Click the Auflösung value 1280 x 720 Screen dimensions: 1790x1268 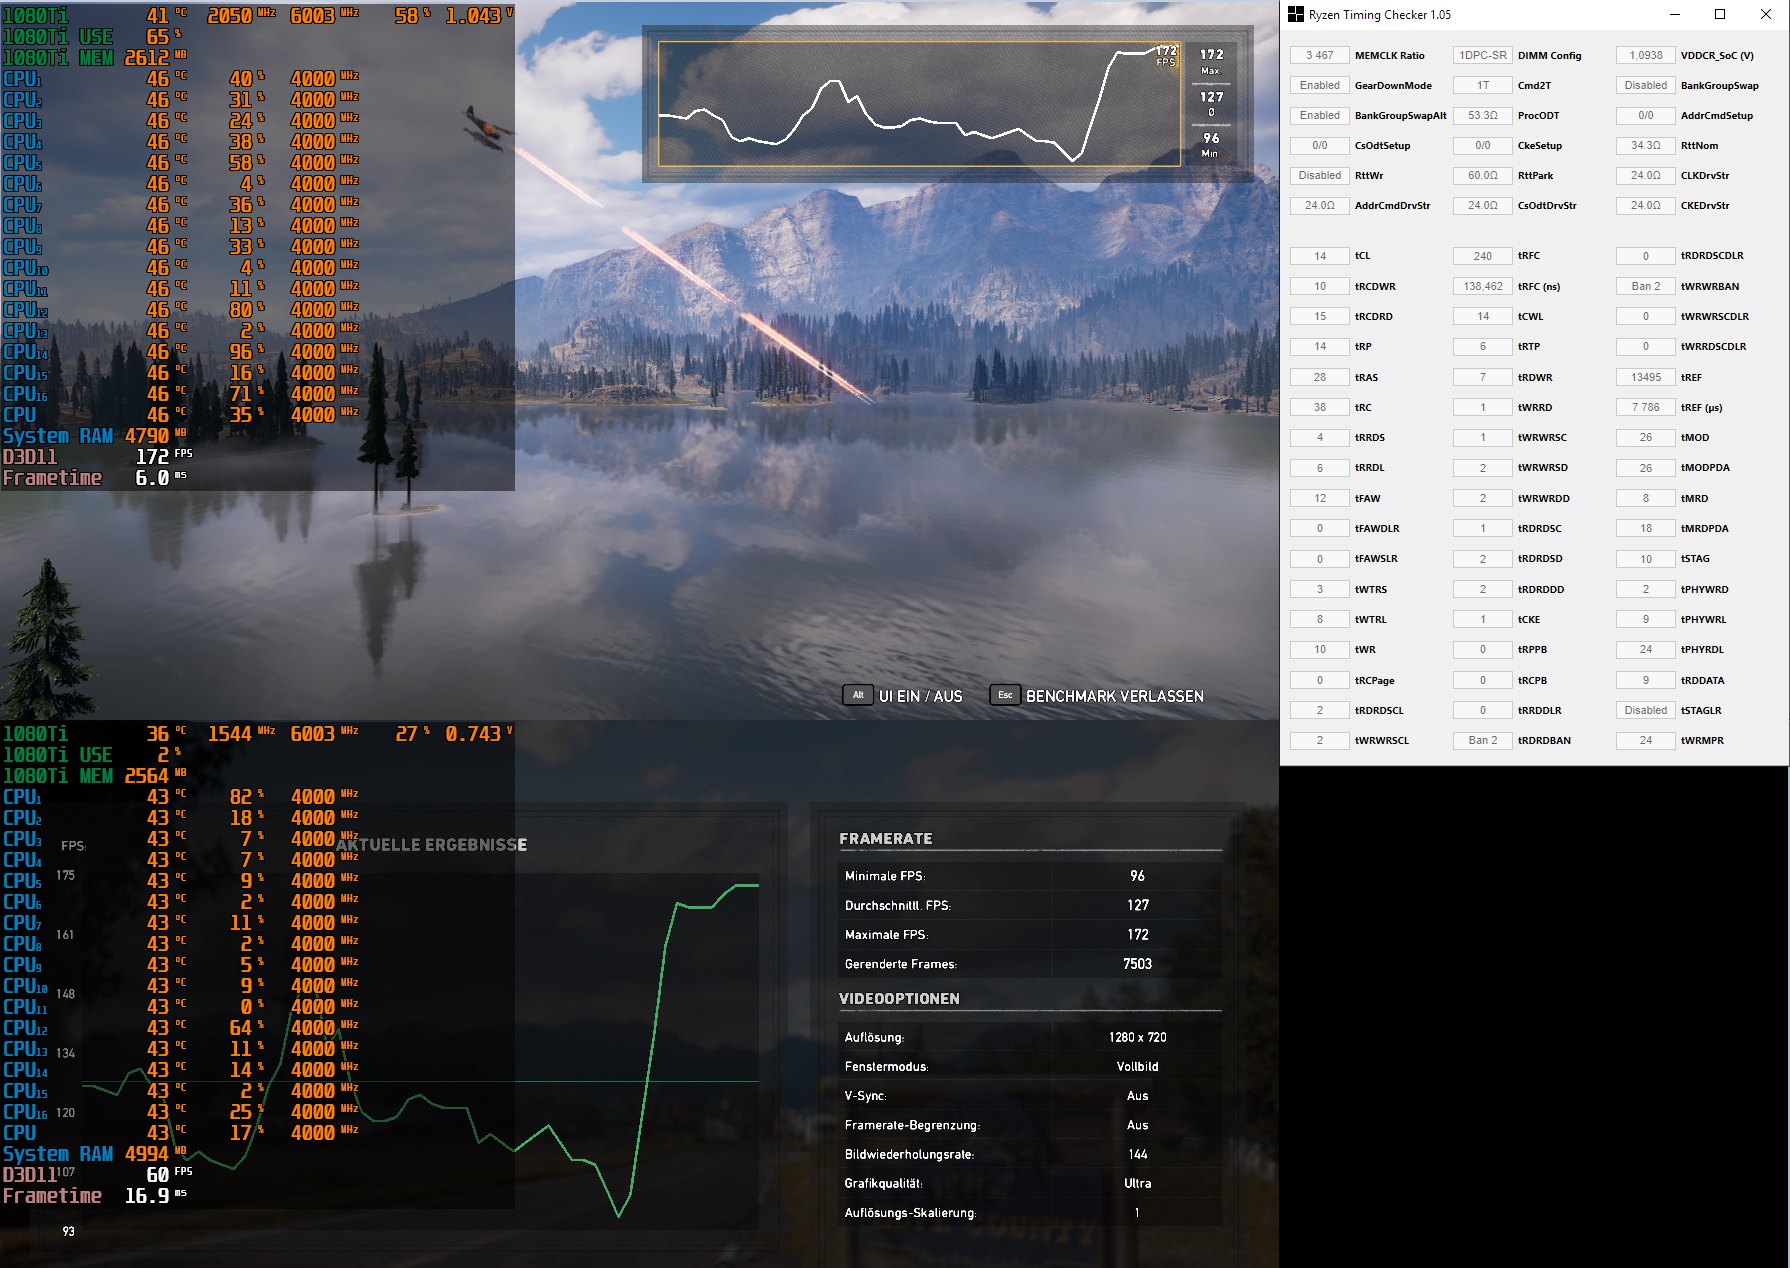click(x=1138, y=1038)
